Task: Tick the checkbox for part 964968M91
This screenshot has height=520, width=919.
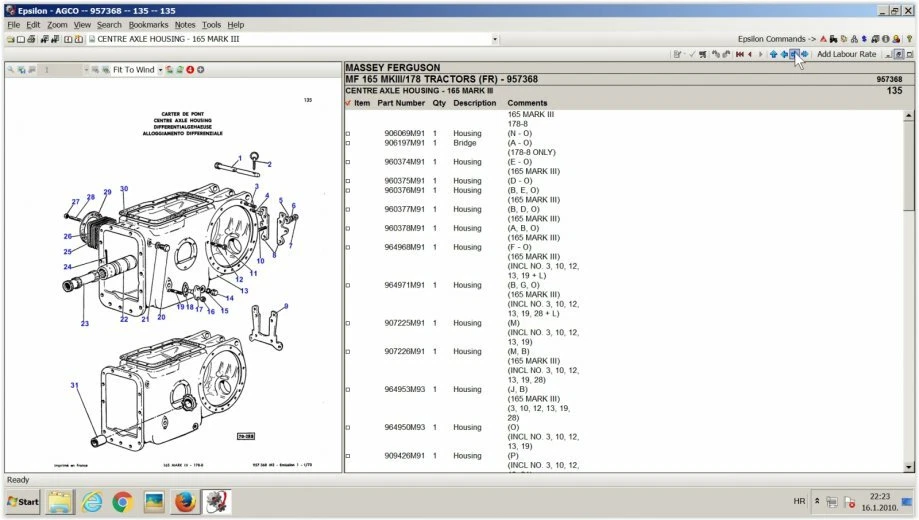Action: [348, 247]
